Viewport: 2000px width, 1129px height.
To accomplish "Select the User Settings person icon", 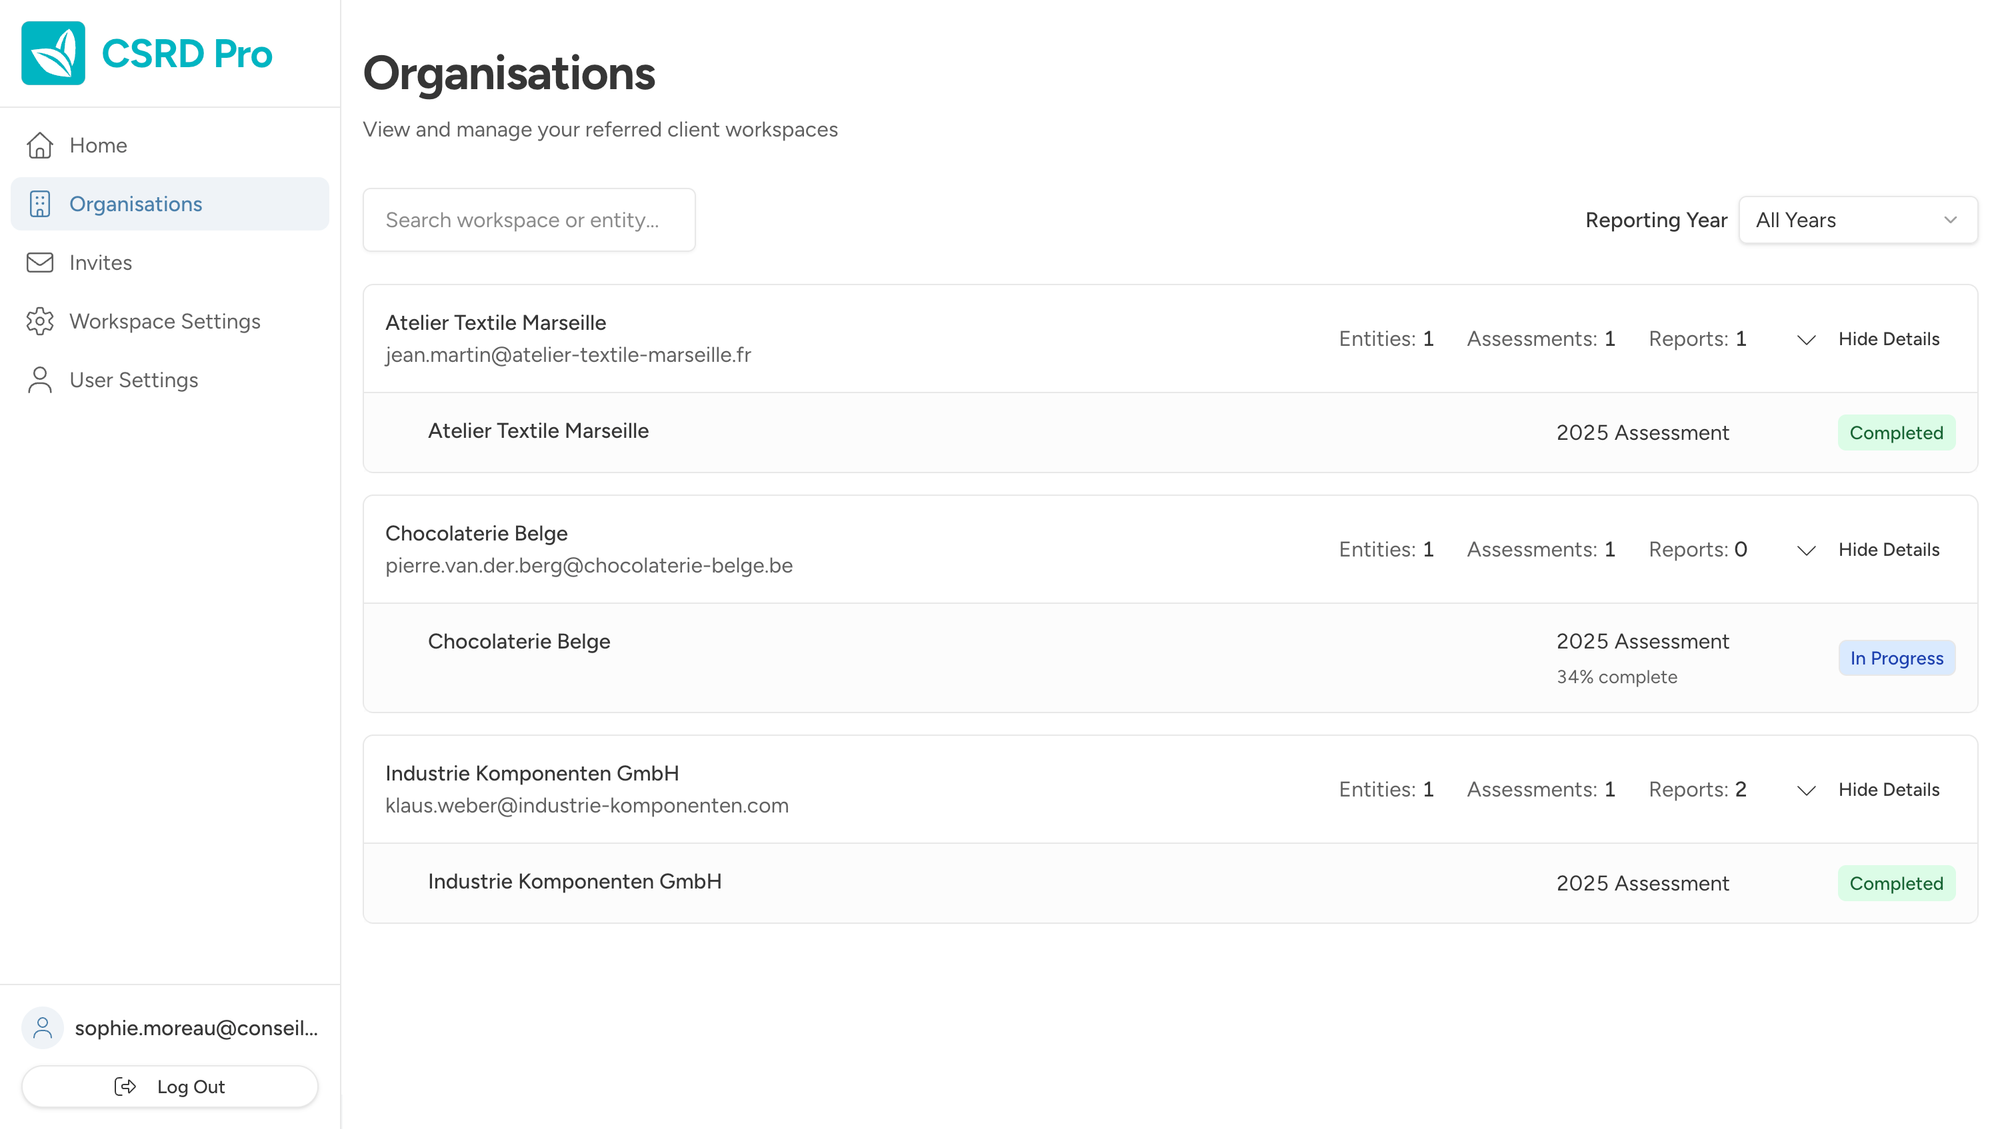I will pos(39,379).
